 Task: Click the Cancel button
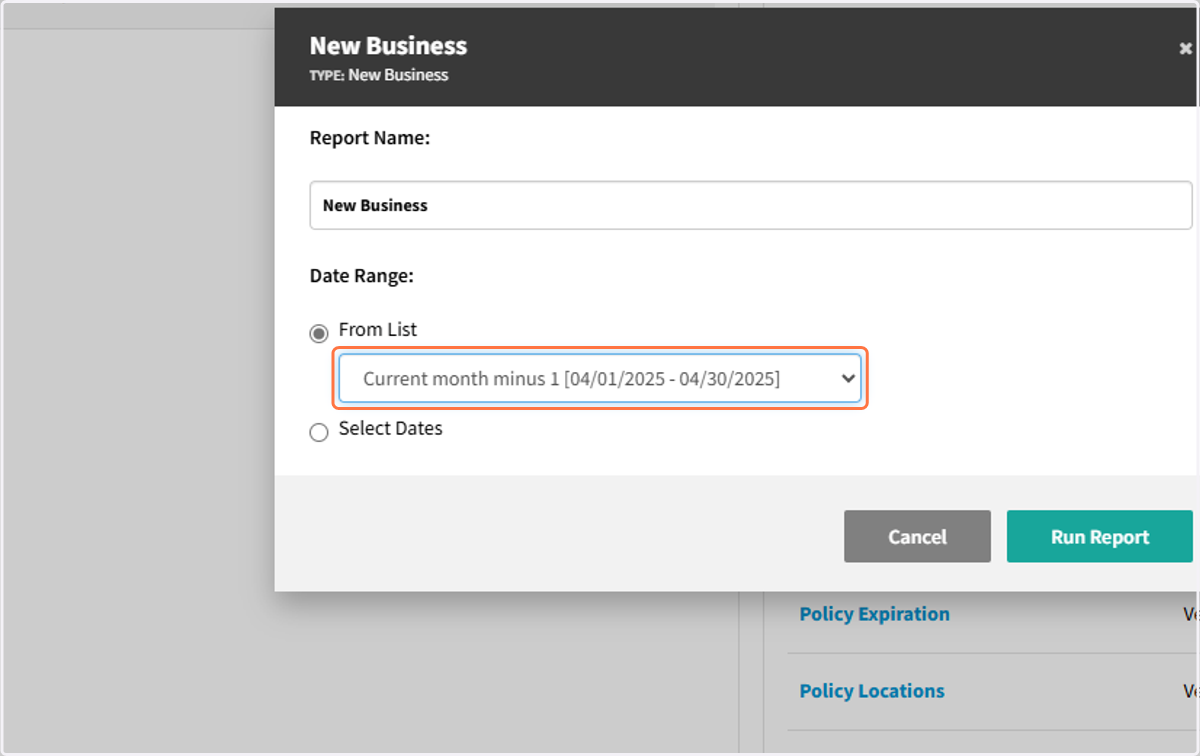(x=917, y=537)
